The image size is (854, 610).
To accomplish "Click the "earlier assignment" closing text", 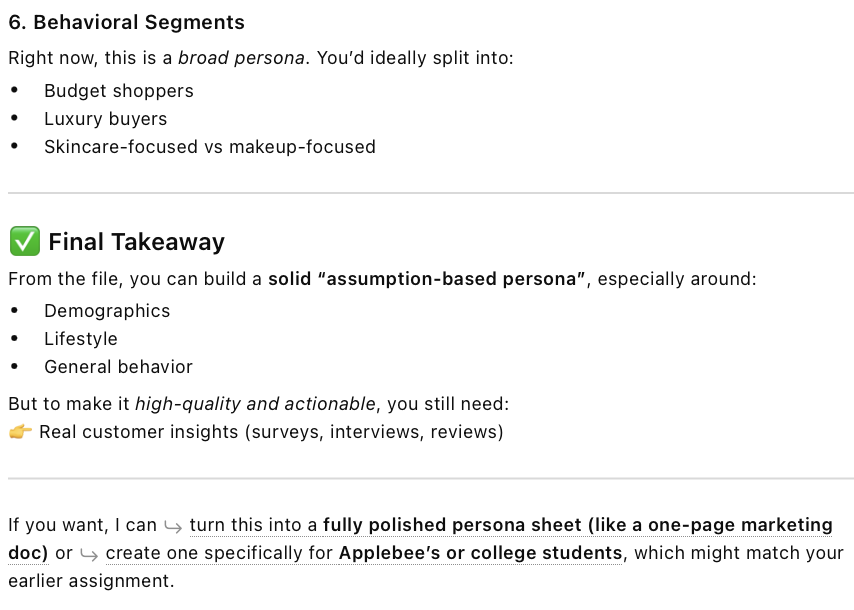I will pos(90,581).
